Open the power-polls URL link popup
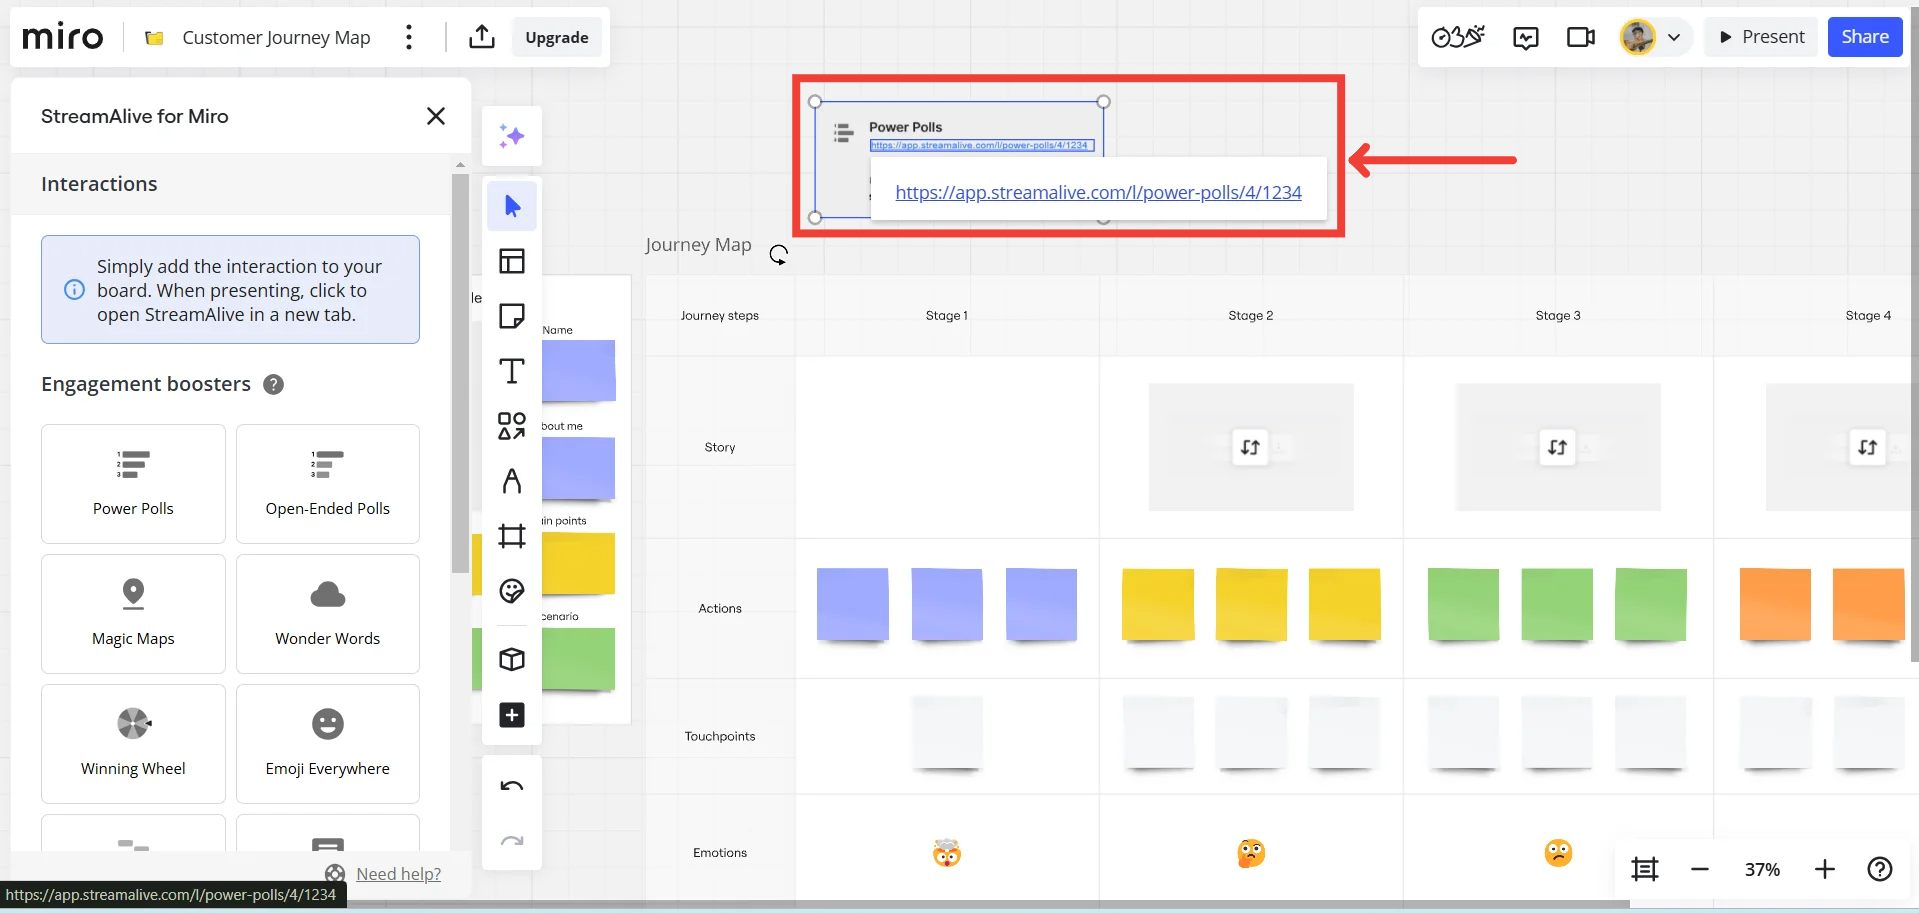 pos(1098,192)
